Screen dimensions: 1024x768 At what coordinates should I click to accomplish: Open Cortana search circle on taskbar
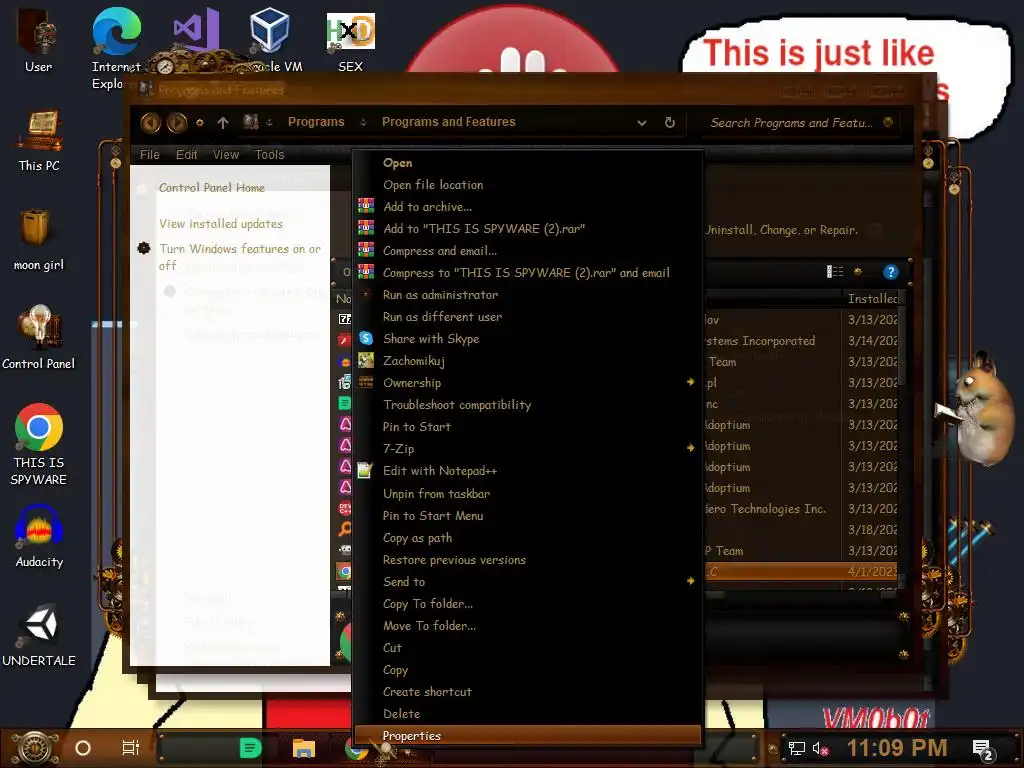point(83,748)
